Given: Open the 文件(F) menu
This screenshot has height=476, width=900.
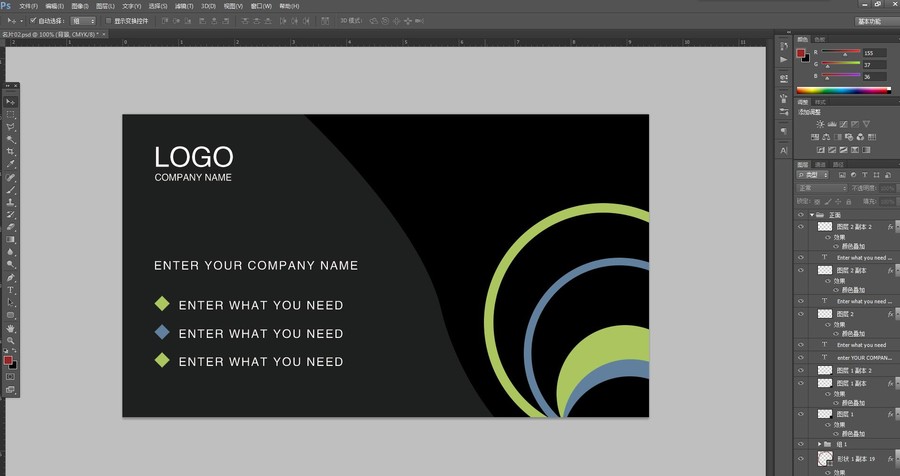Looking at the screenshot, I should point(28,6).
